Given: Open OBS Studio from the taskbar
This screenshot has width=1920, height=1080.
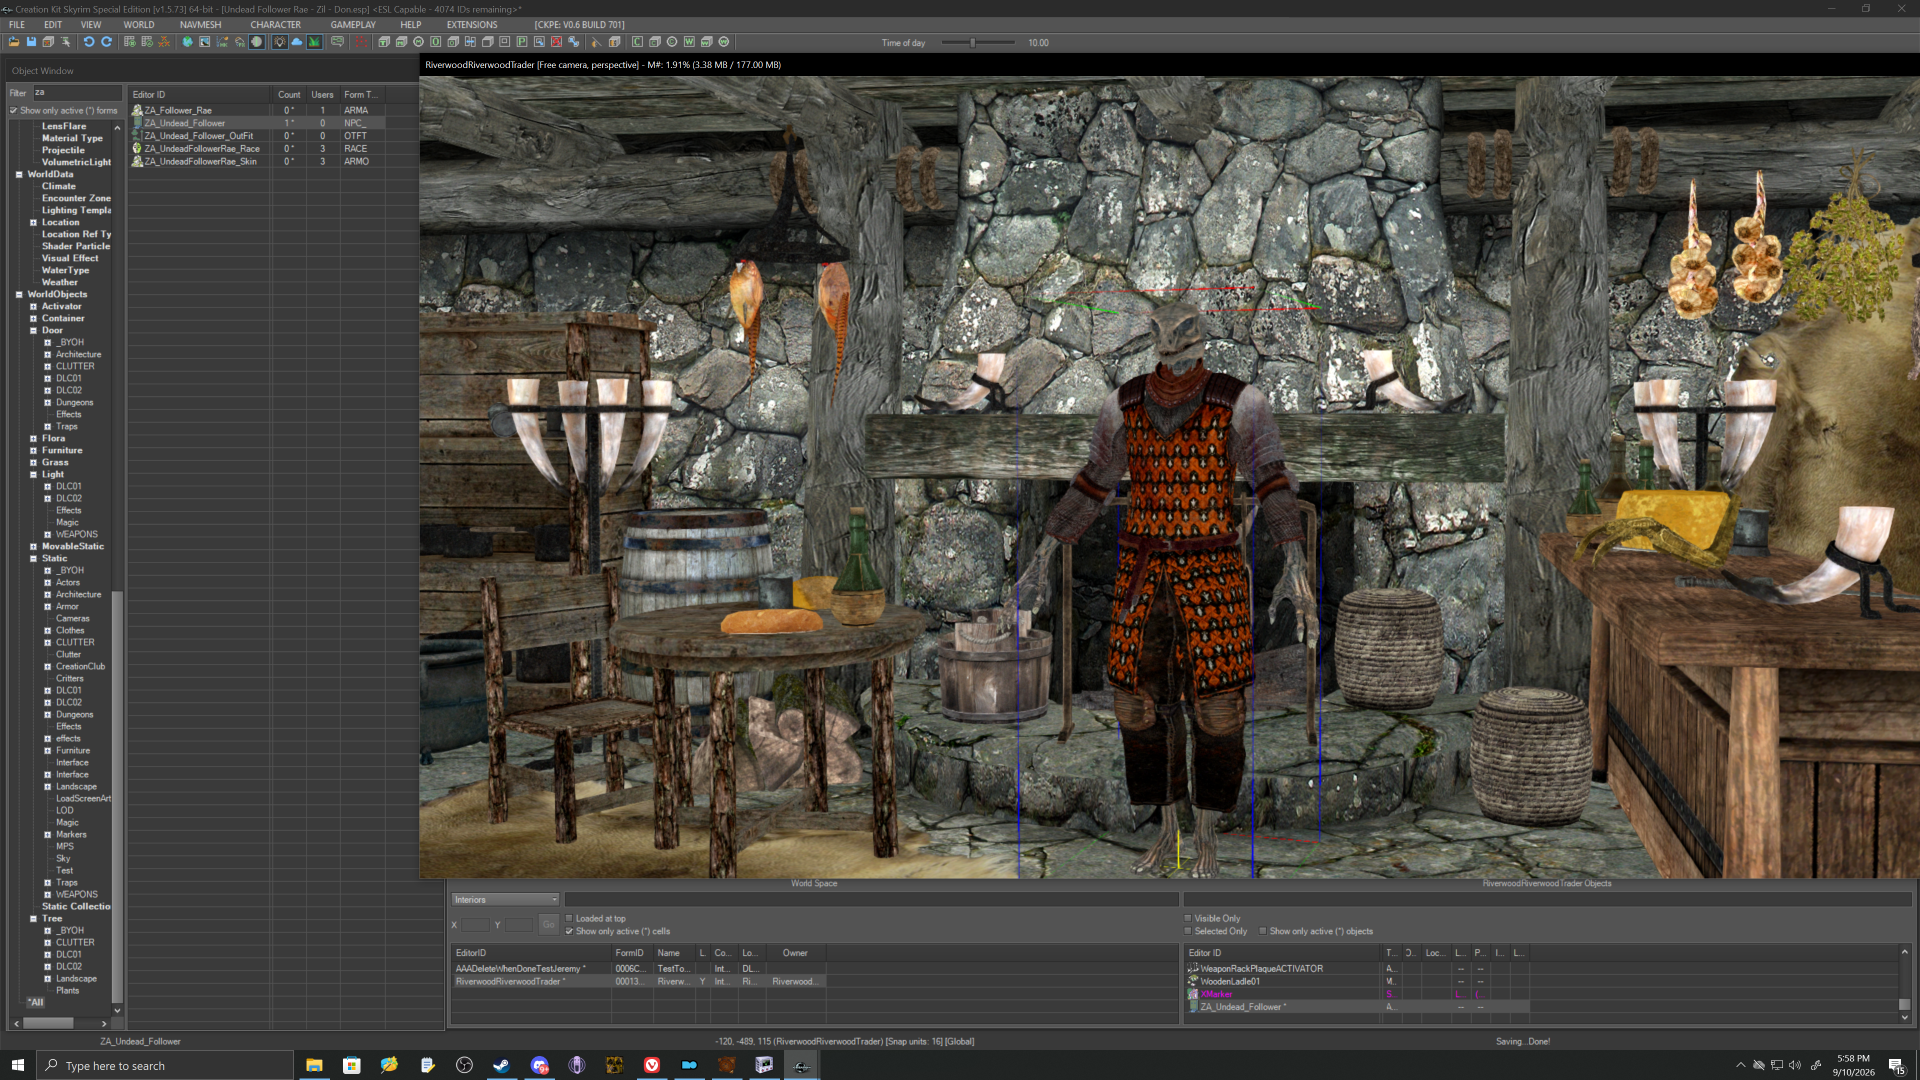Looking at the screenshot, I should 464,1065.
